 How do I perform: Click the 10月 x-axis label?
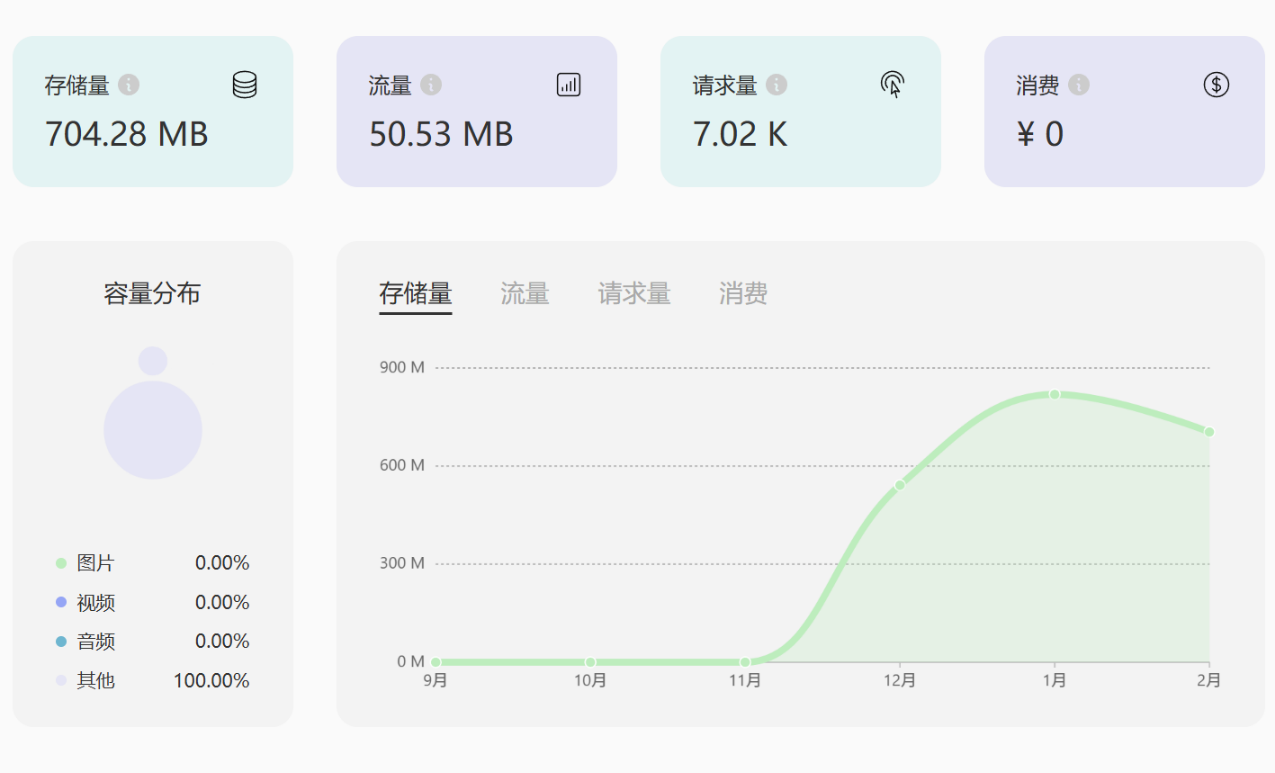pyautogui.click(x=590, y=681)
